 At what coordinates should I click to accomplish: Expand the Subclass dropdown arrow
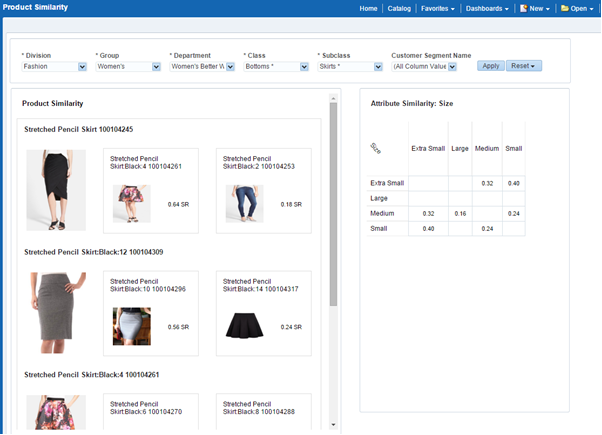pyautogui.click(x=379, y=67)
